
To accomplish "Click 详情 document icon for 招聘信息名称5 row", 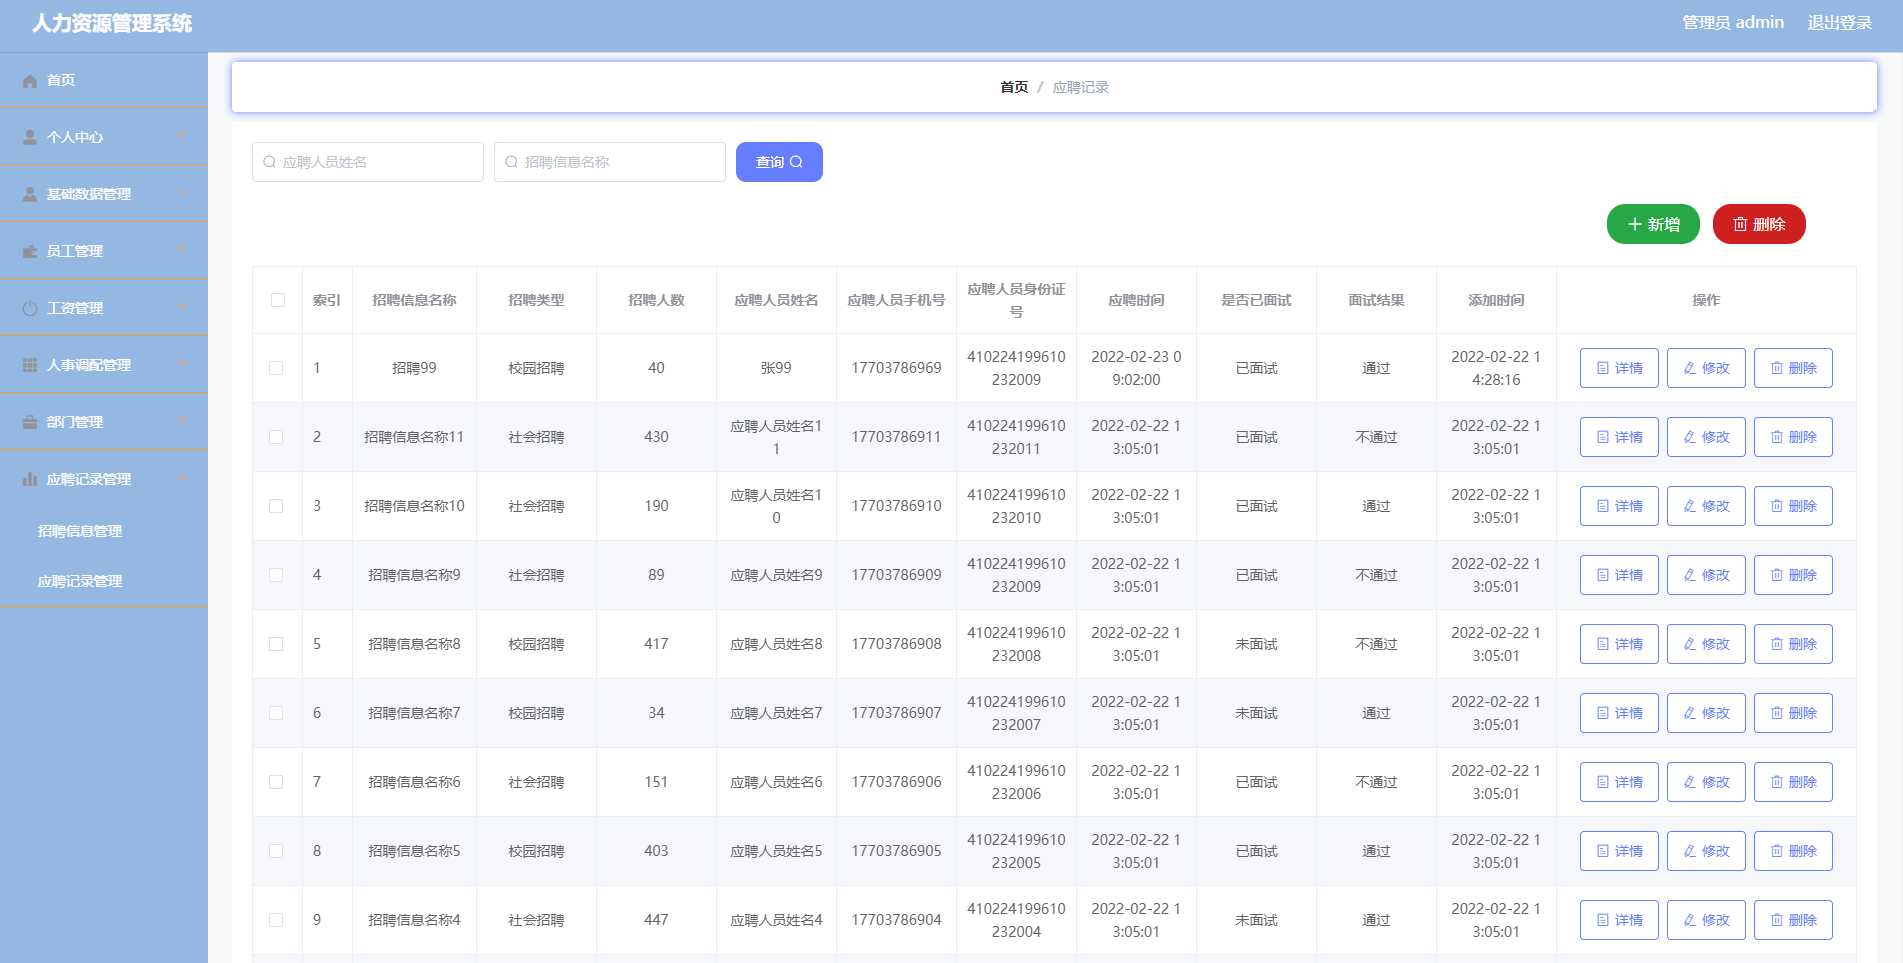I will (1603, 851).
